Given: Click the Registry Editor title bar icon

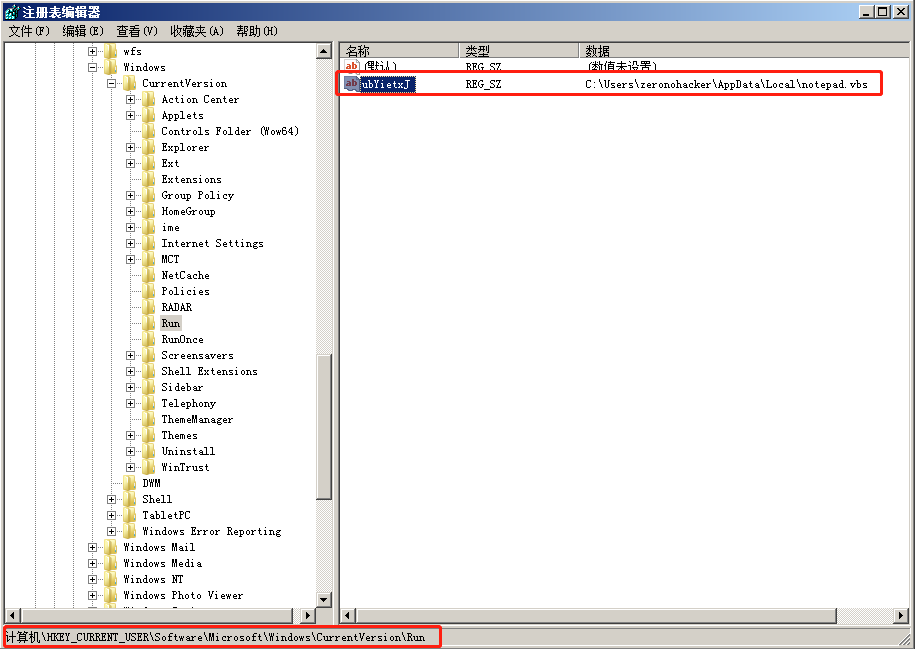Looking at the screenshot, I should click(12, 12).
